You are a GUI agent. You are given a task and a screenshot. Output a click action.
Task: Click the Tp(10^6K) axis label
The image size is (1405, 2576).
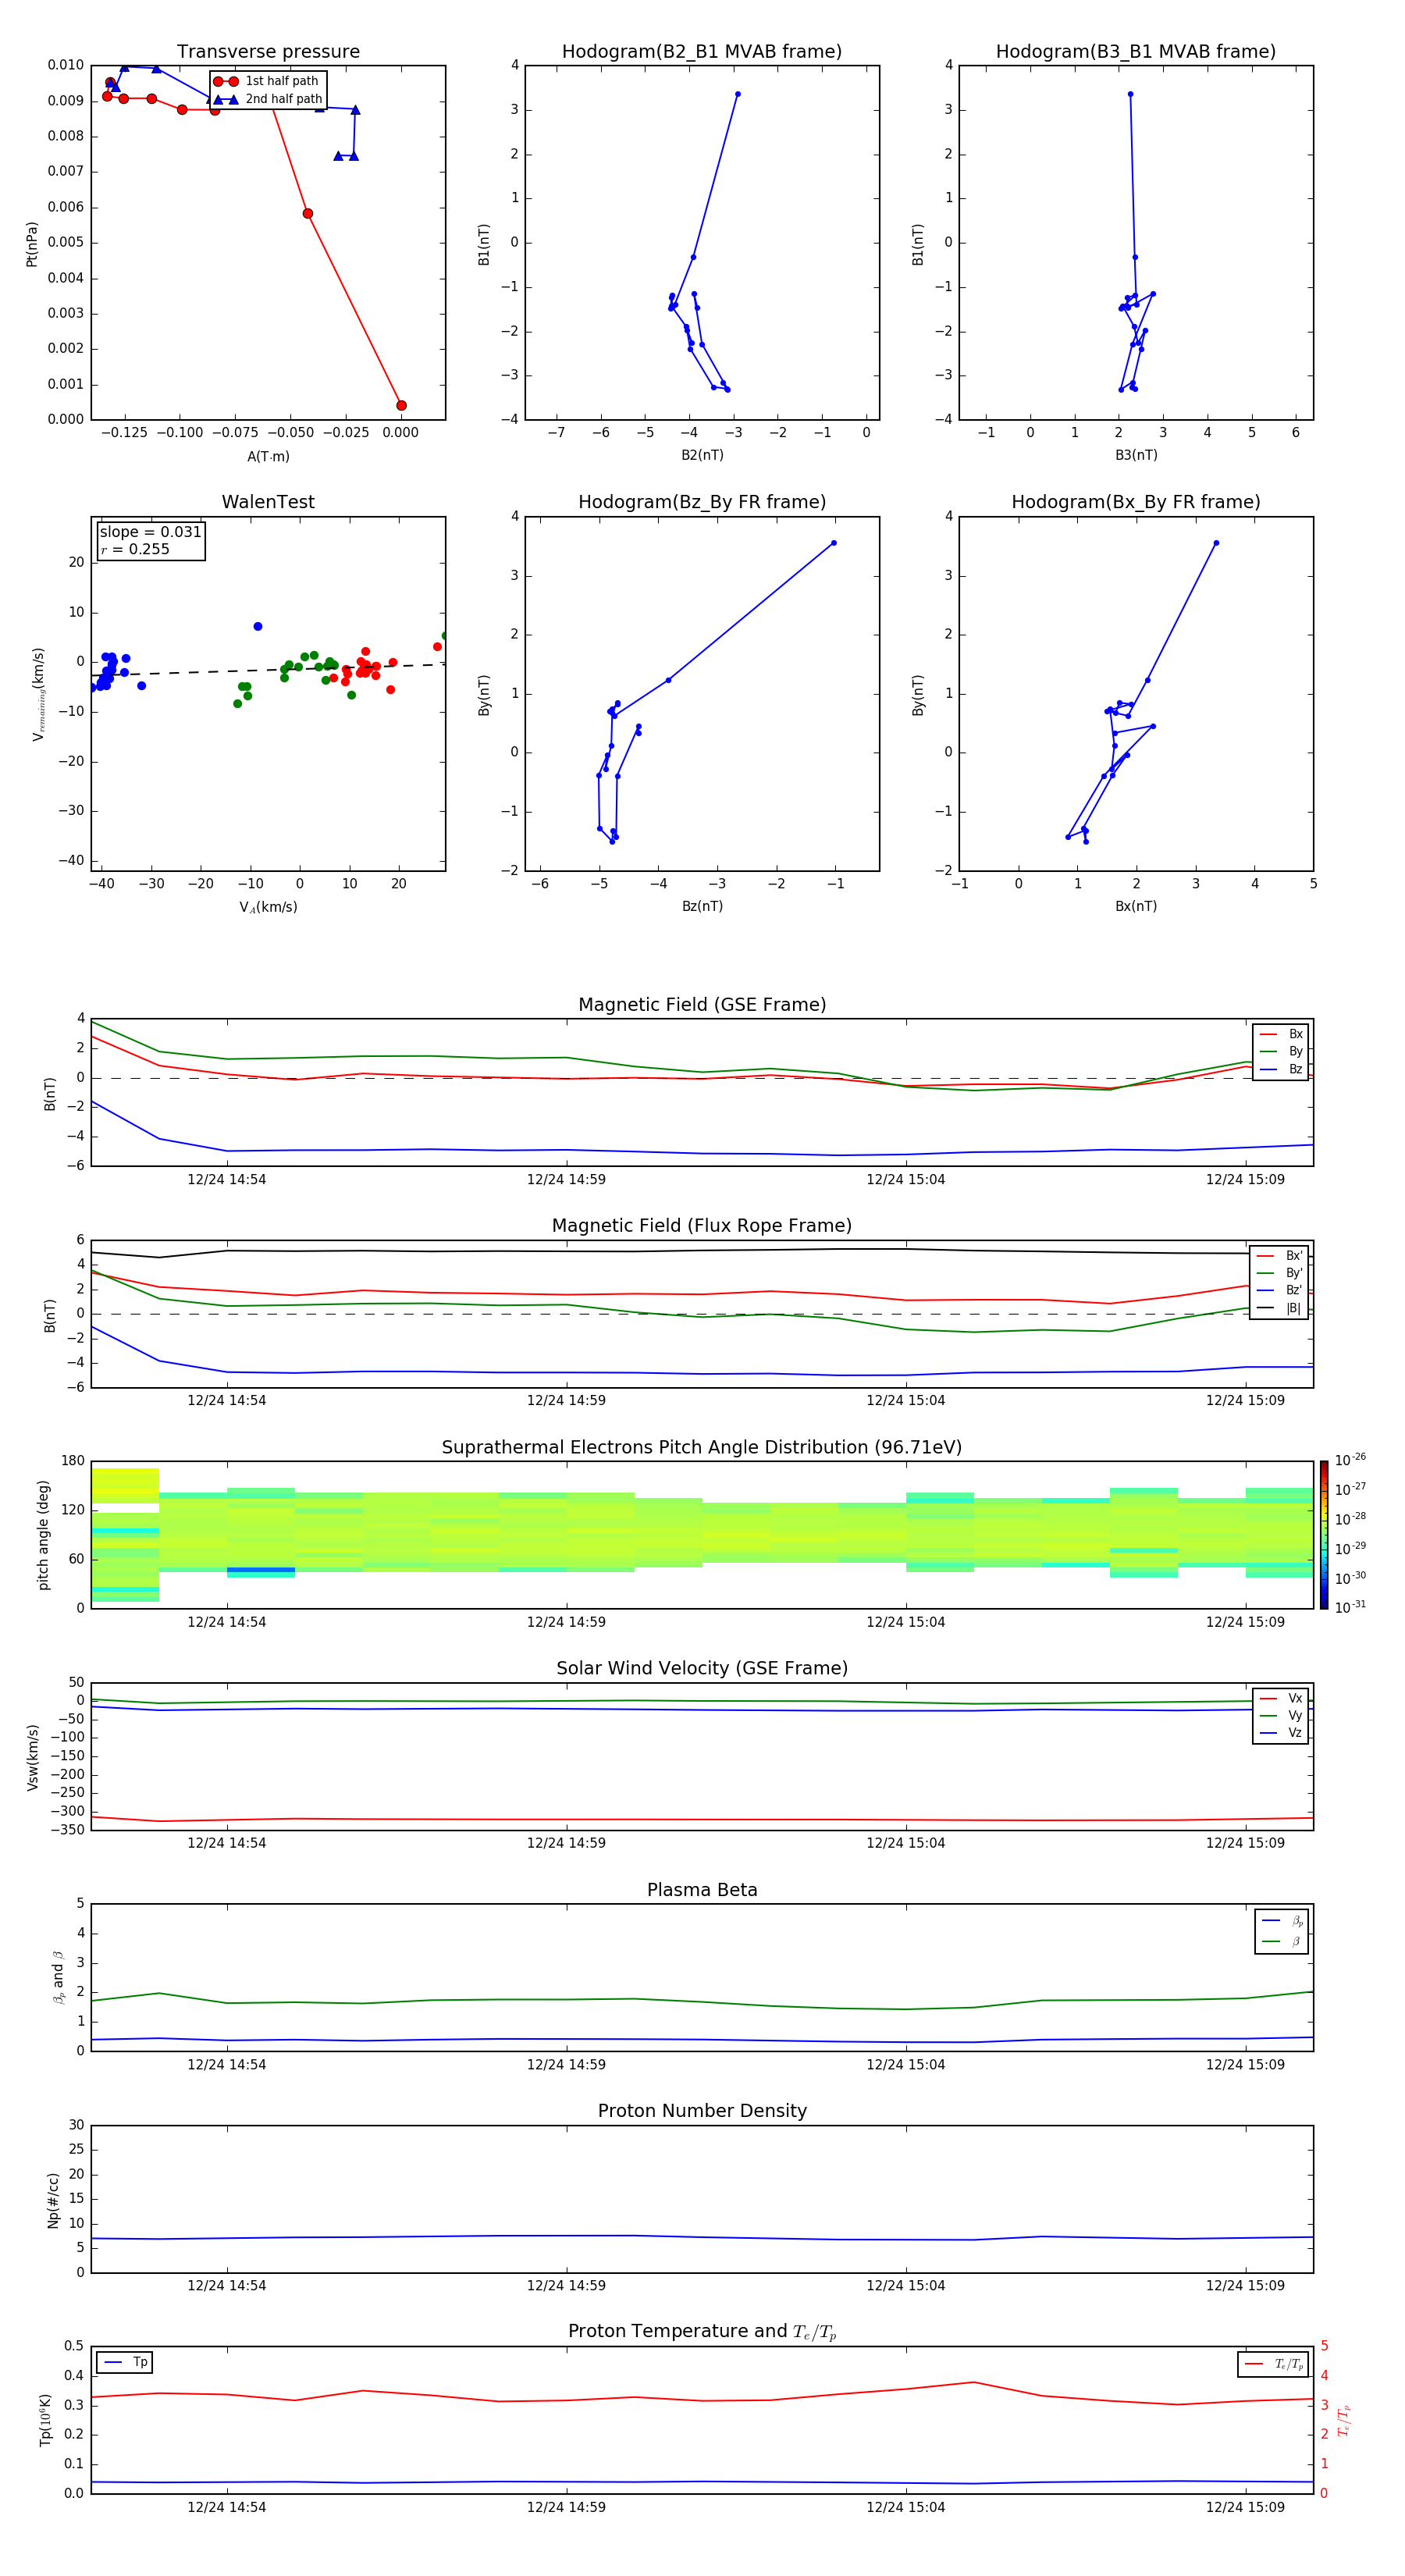pyautogui.click(x=45, y=2420)
